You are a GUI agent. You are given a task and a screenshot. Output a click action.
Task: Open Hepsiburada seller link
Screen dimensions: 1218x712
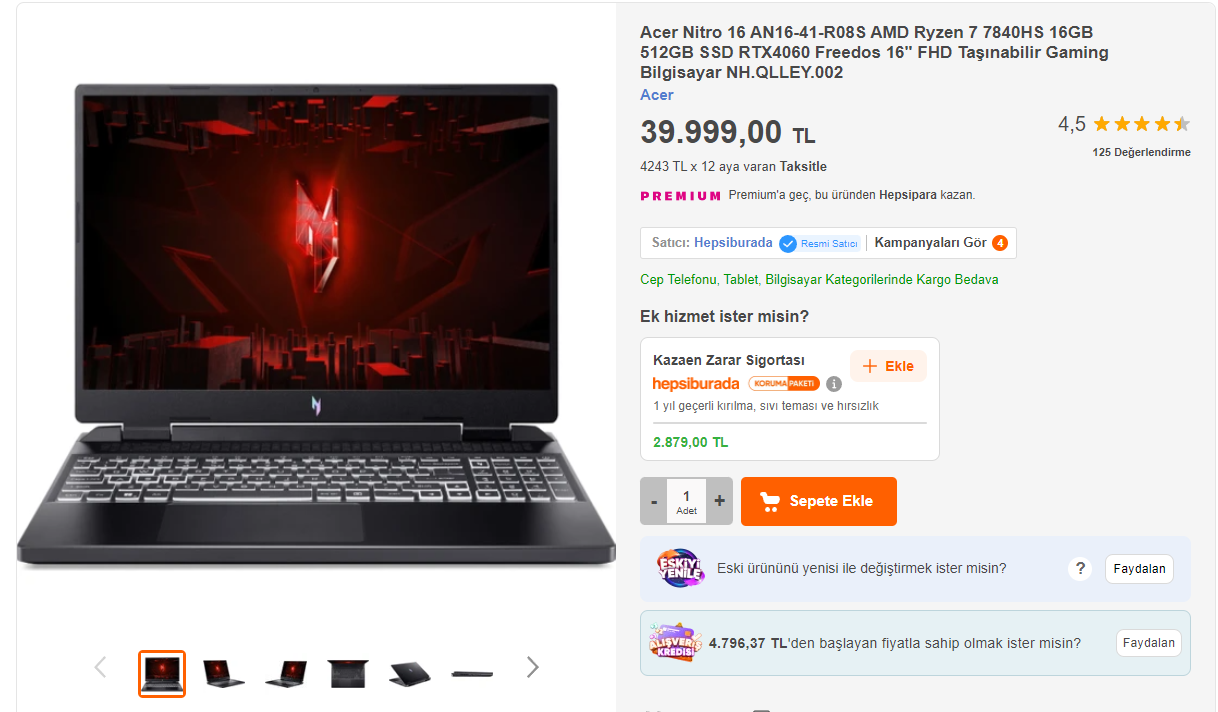point(733,243)
